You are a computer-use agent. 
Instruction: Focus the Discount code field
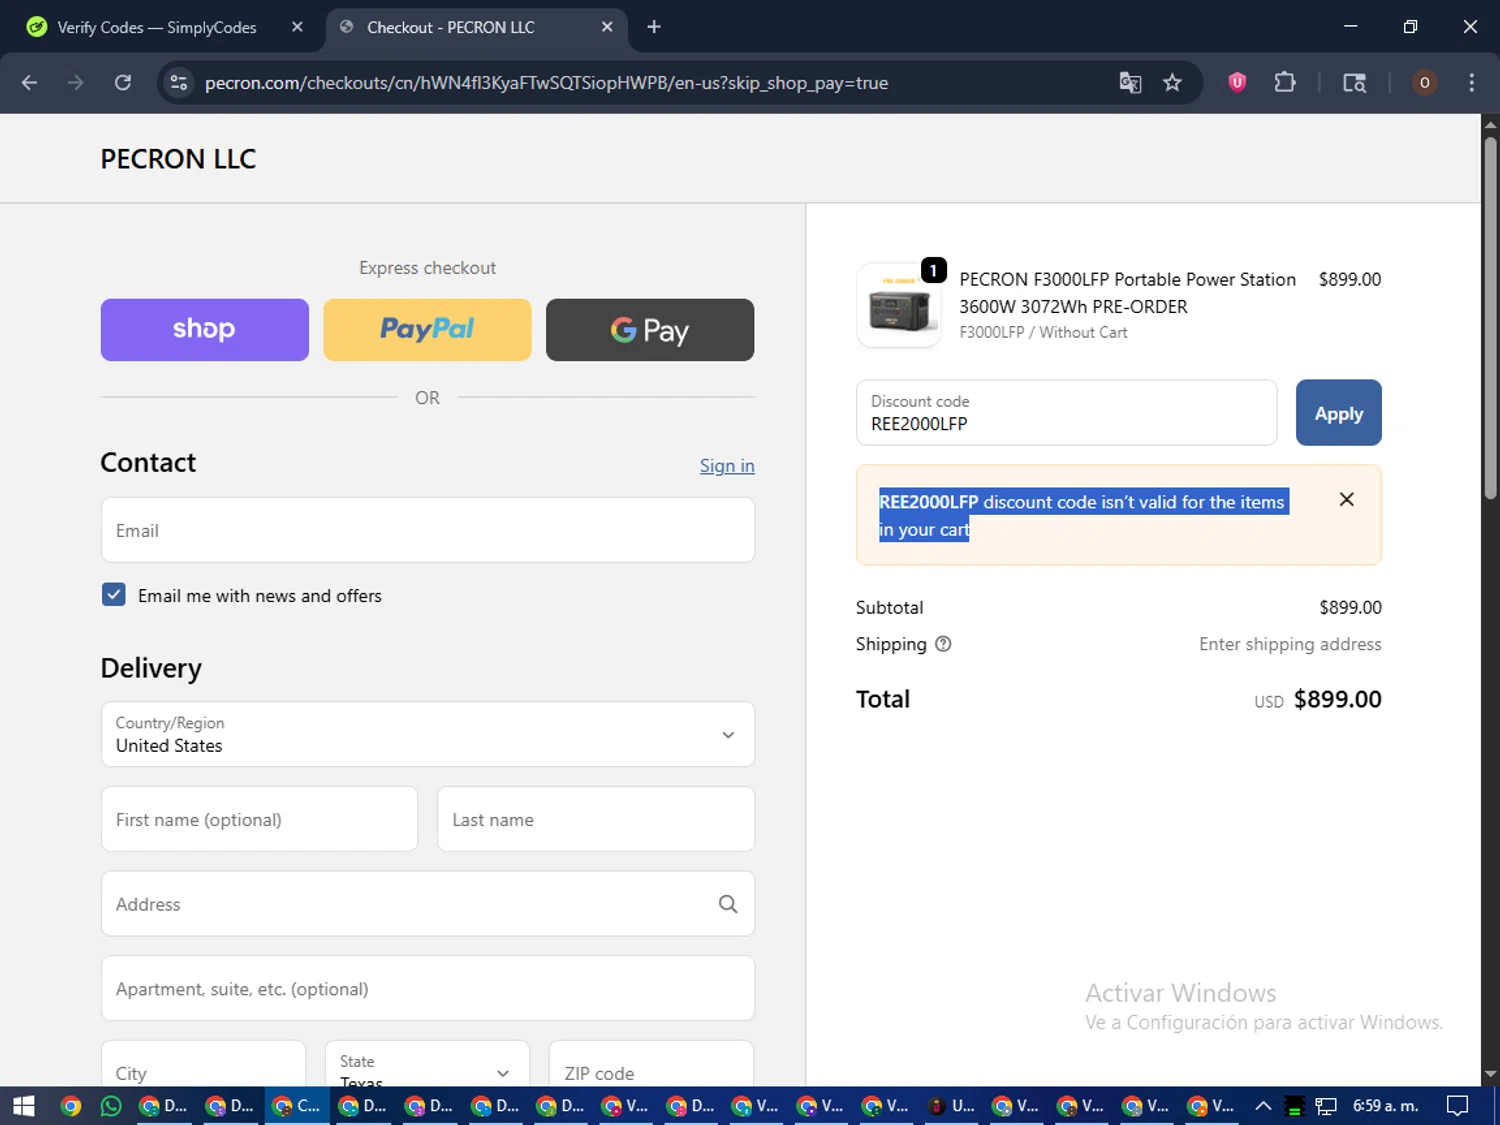[1066, 412]
